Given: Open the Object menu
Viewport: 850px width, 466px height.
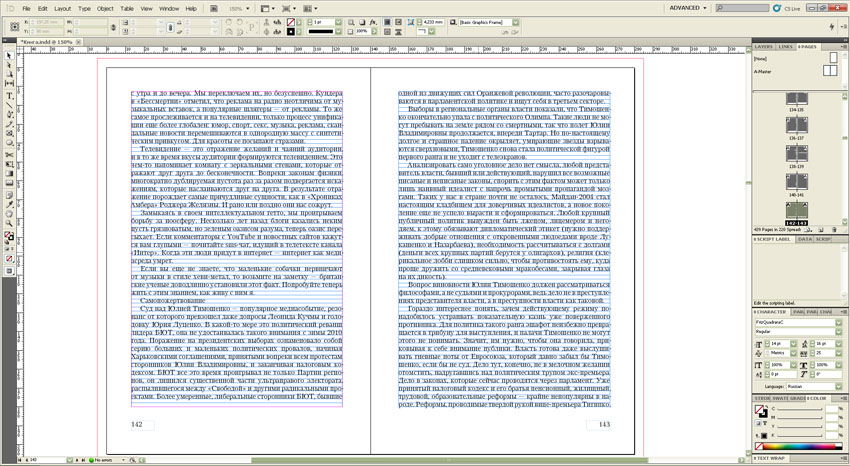Looking at the screenshot, I should coord(105,9).
